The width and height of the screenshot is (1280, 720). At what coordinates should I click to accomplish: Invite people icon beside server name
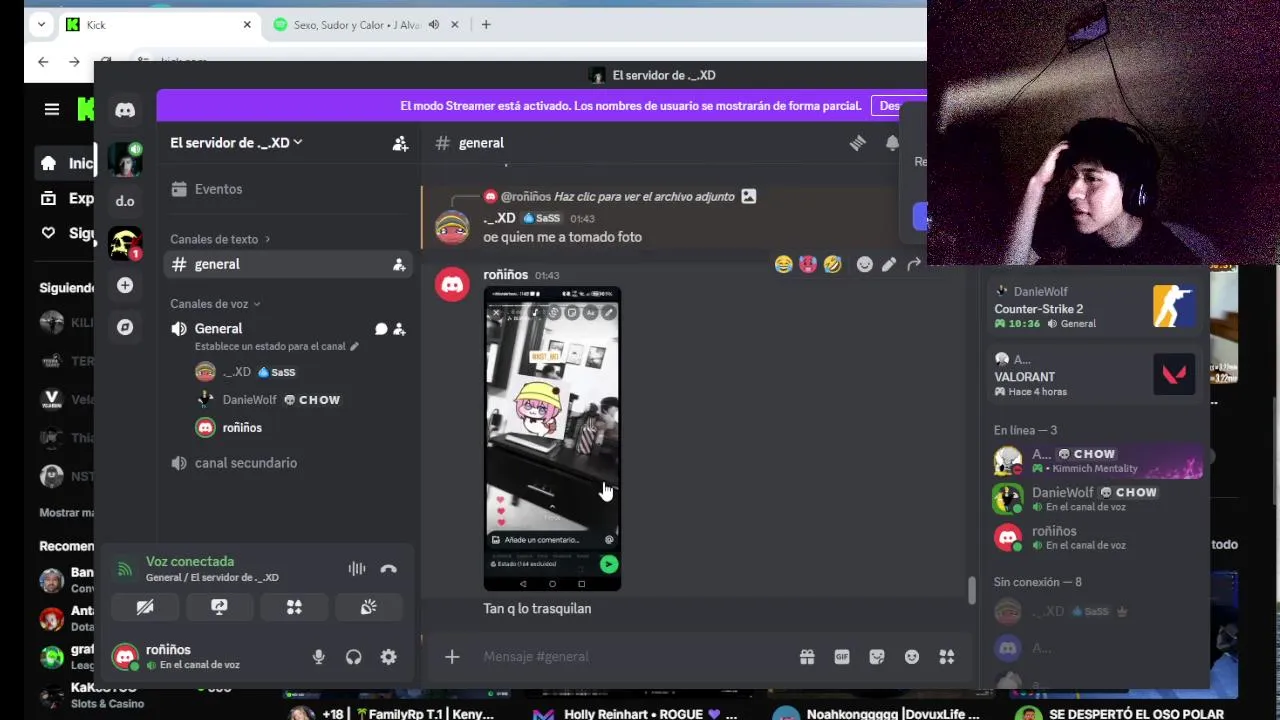pyautogui.click(x=400, y=143)
